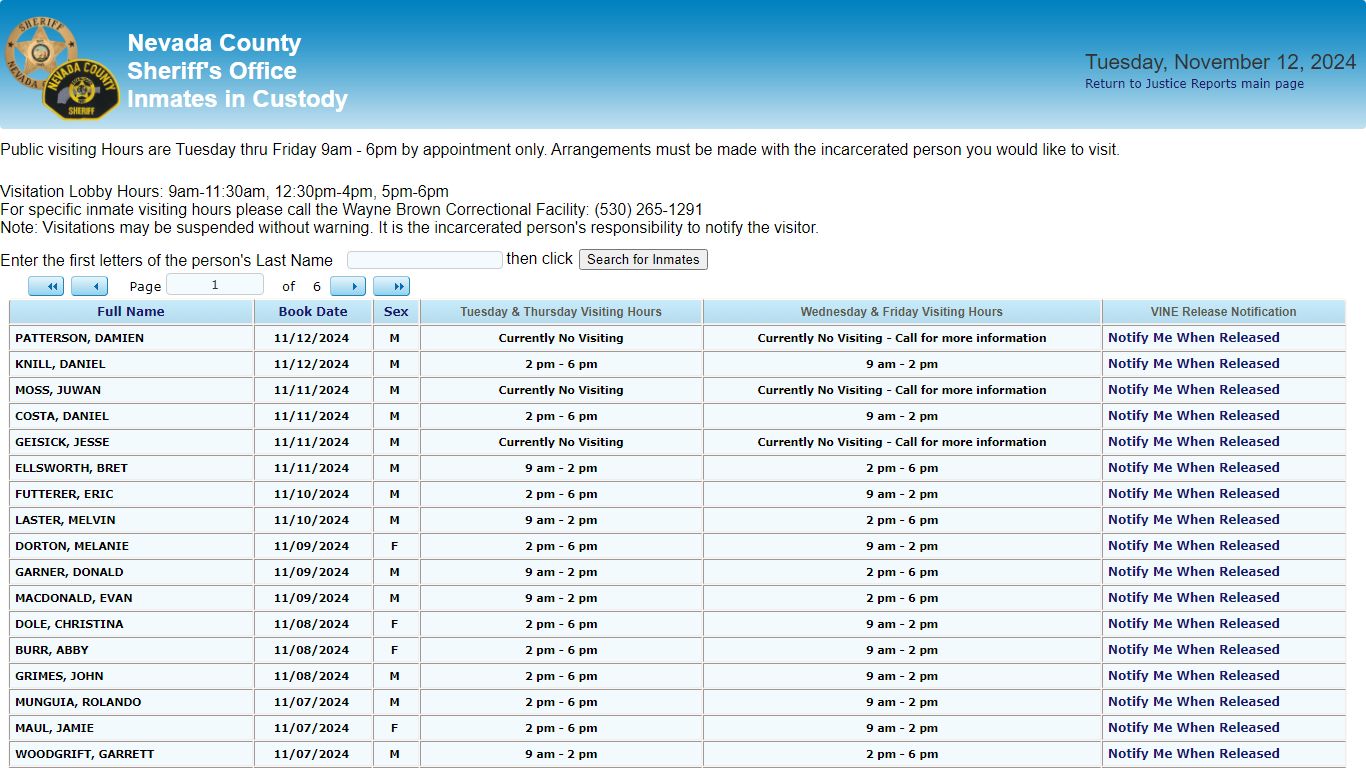Notify Me When Released for PATTERSON, DAMIEN
This screenshot has width=1366, height=768.
1193,338
